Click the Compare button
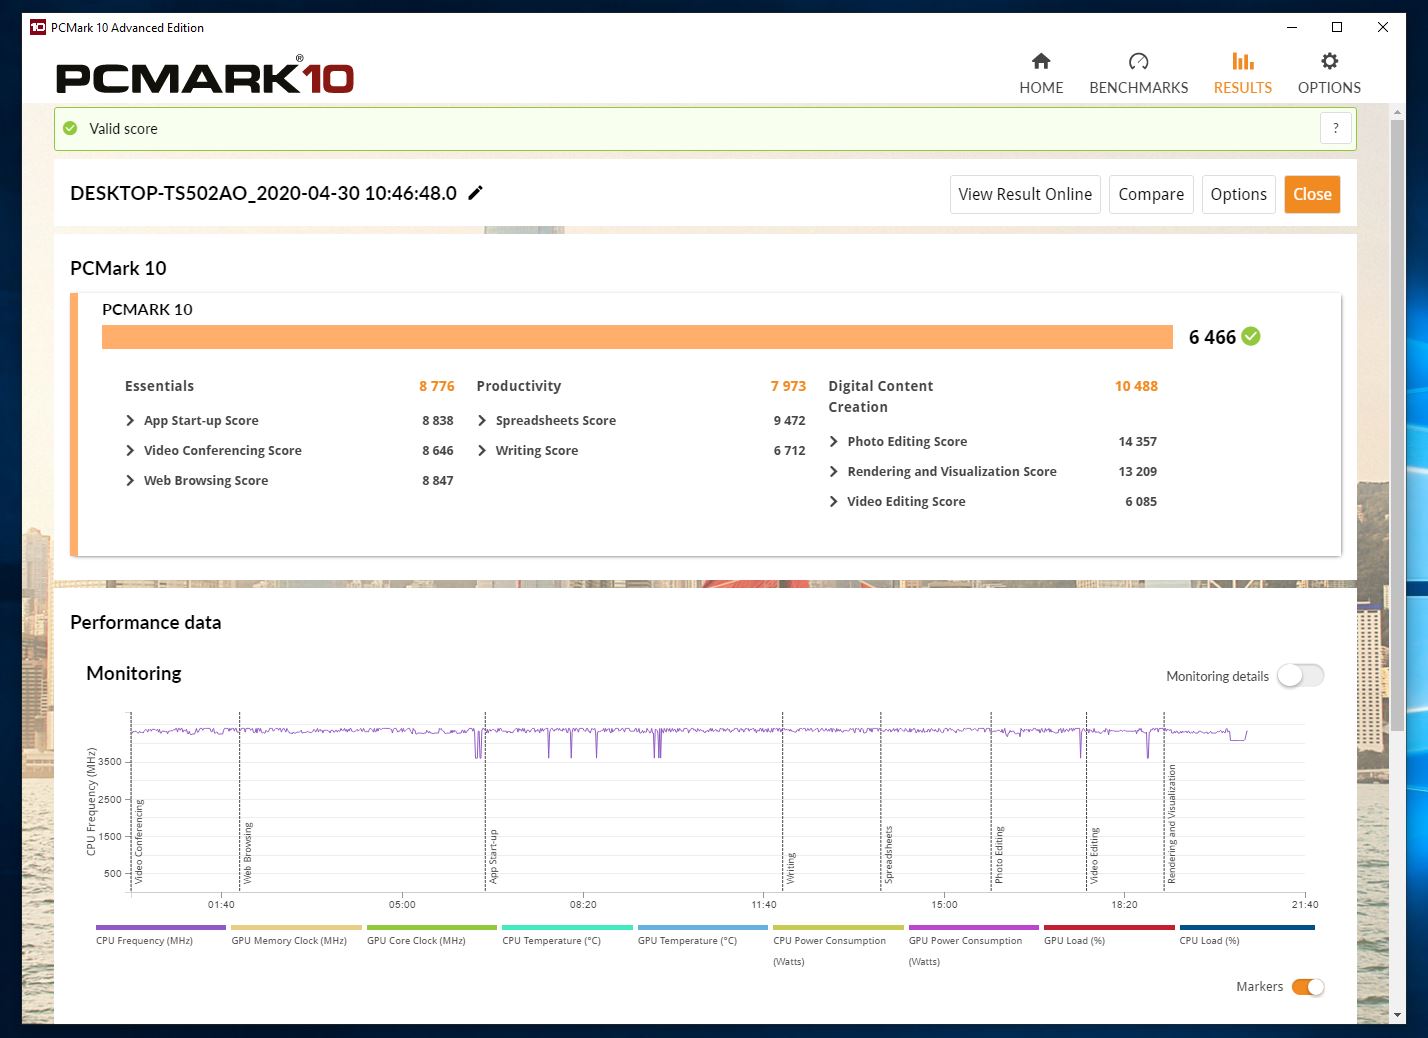This screenshot has width=1428, height=1038. click(x=1151, y=194)
